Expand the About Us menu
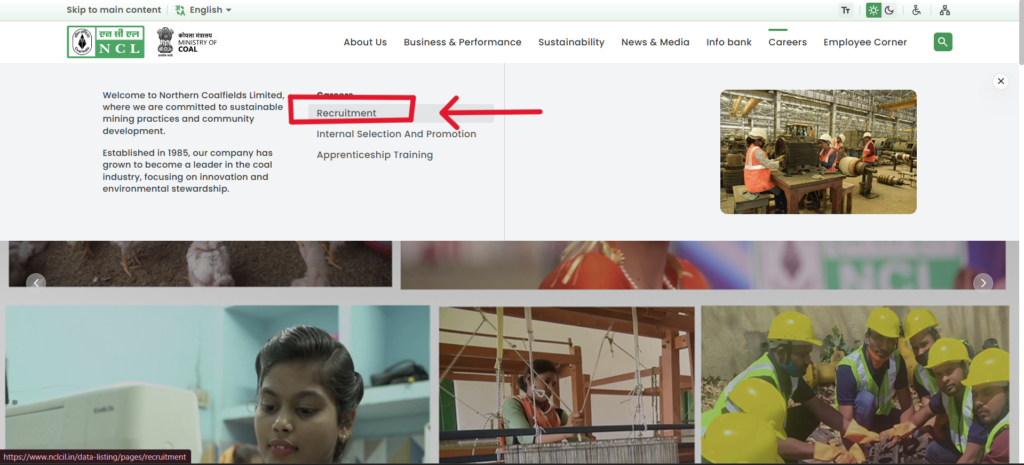Screen dimensions: 1024x465 pos(365,42)
